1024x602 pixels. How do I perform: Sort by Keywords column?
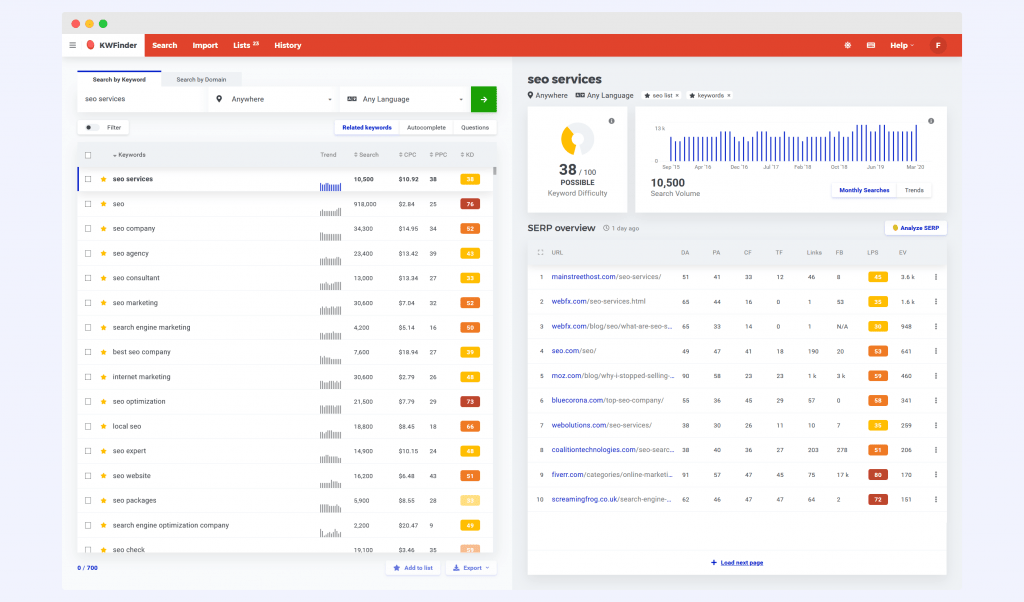pyautogui.click(x=129, y=155)
